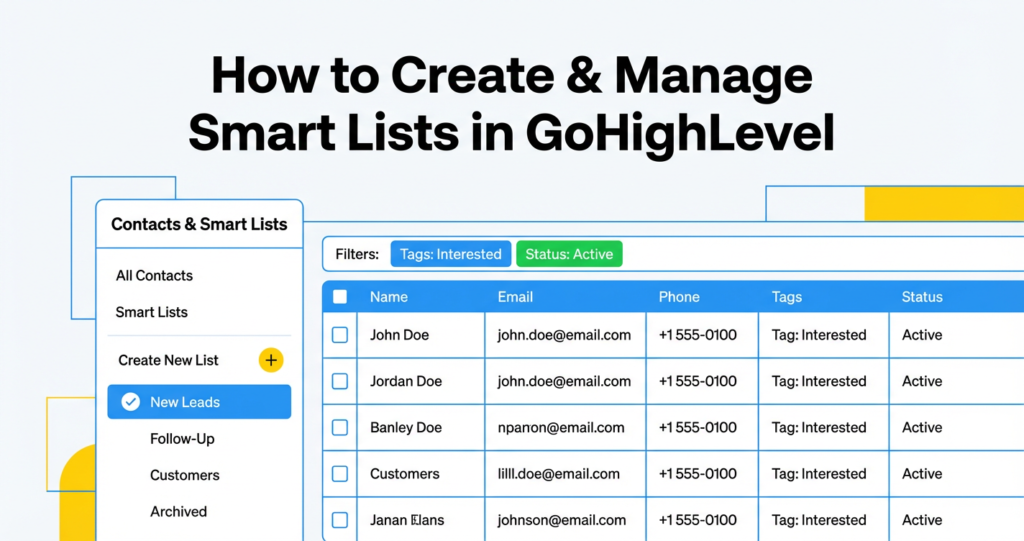This screenshot has height=541, width=1024.
Task: Sort by the Tags column header
Action: (x=786, y=297)
